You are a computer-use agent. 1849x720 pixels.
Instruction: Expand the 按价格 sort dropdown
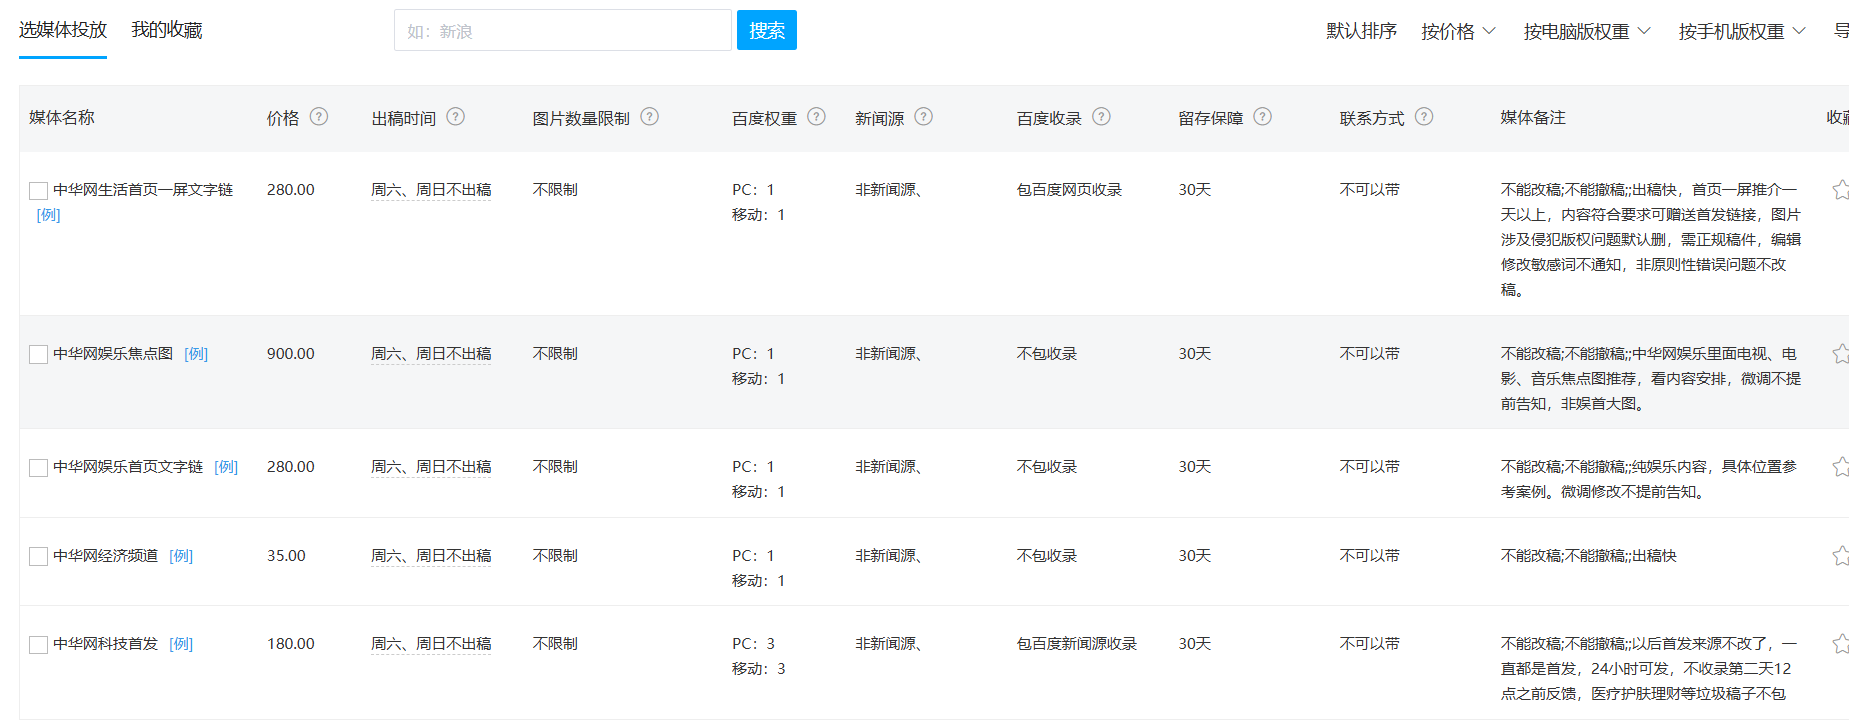coord(1459,31)
